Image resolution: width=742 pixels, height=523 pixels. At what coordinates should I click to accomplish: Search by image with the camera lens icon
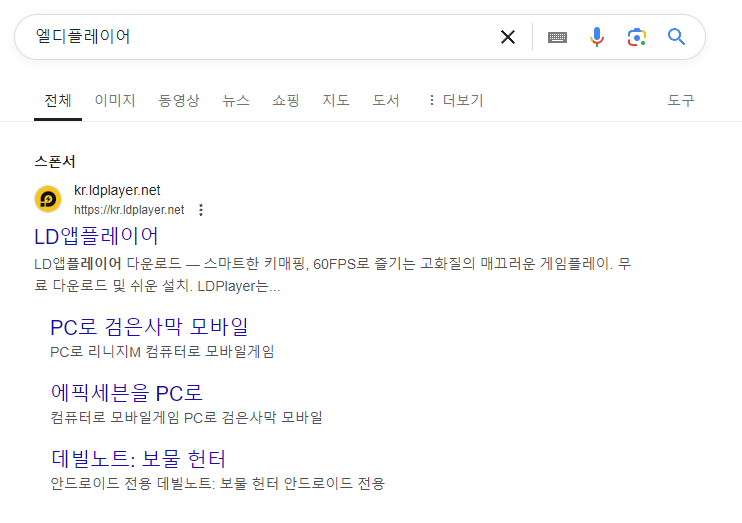(636, 37)
